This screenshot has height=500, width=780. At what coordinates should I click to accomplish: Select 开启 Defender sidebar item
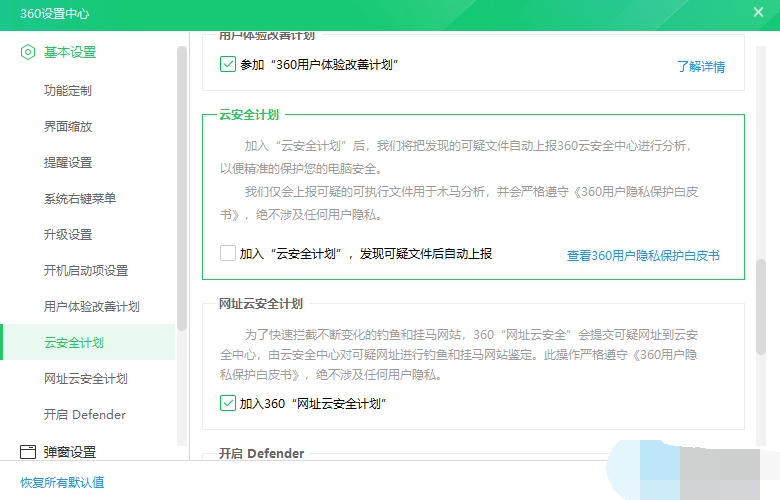[85, 414]
